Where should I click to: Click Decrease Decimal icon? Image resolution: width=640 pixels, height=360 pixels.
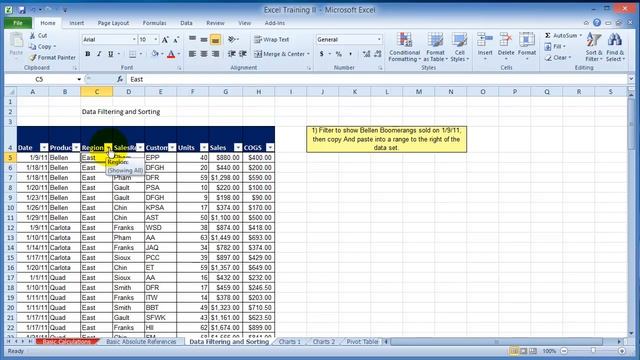(x=378, y=54)
